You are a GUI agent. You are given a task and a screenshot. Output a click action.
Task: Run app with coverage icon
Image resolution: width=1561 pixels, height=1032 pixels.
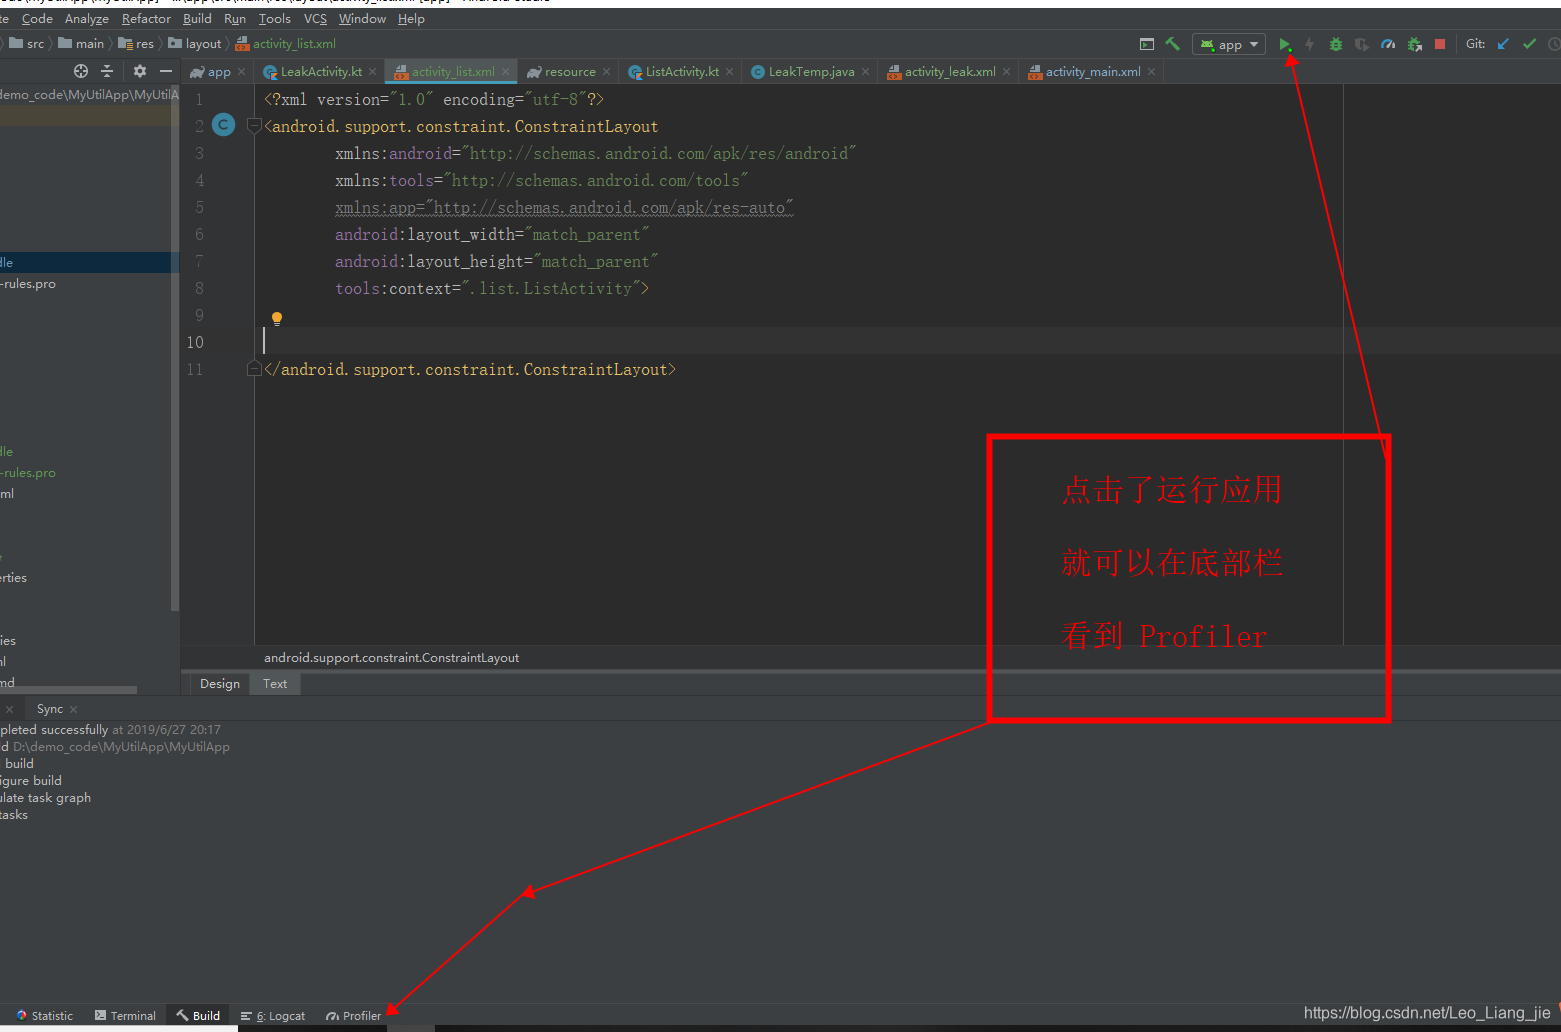(x=1362, y=44)
